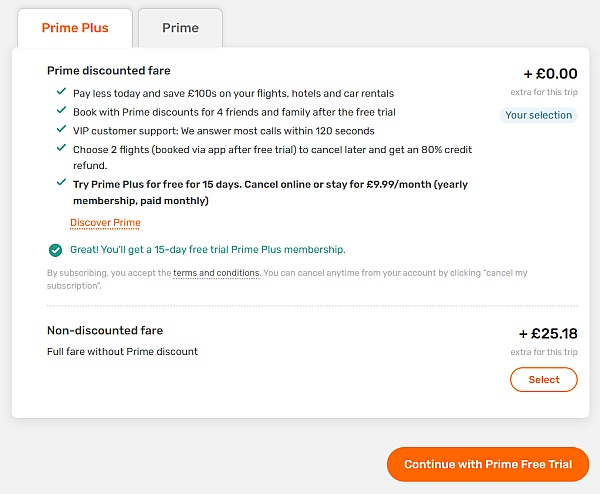Click checkmark beside Choose 2 flights

[61, 148]
